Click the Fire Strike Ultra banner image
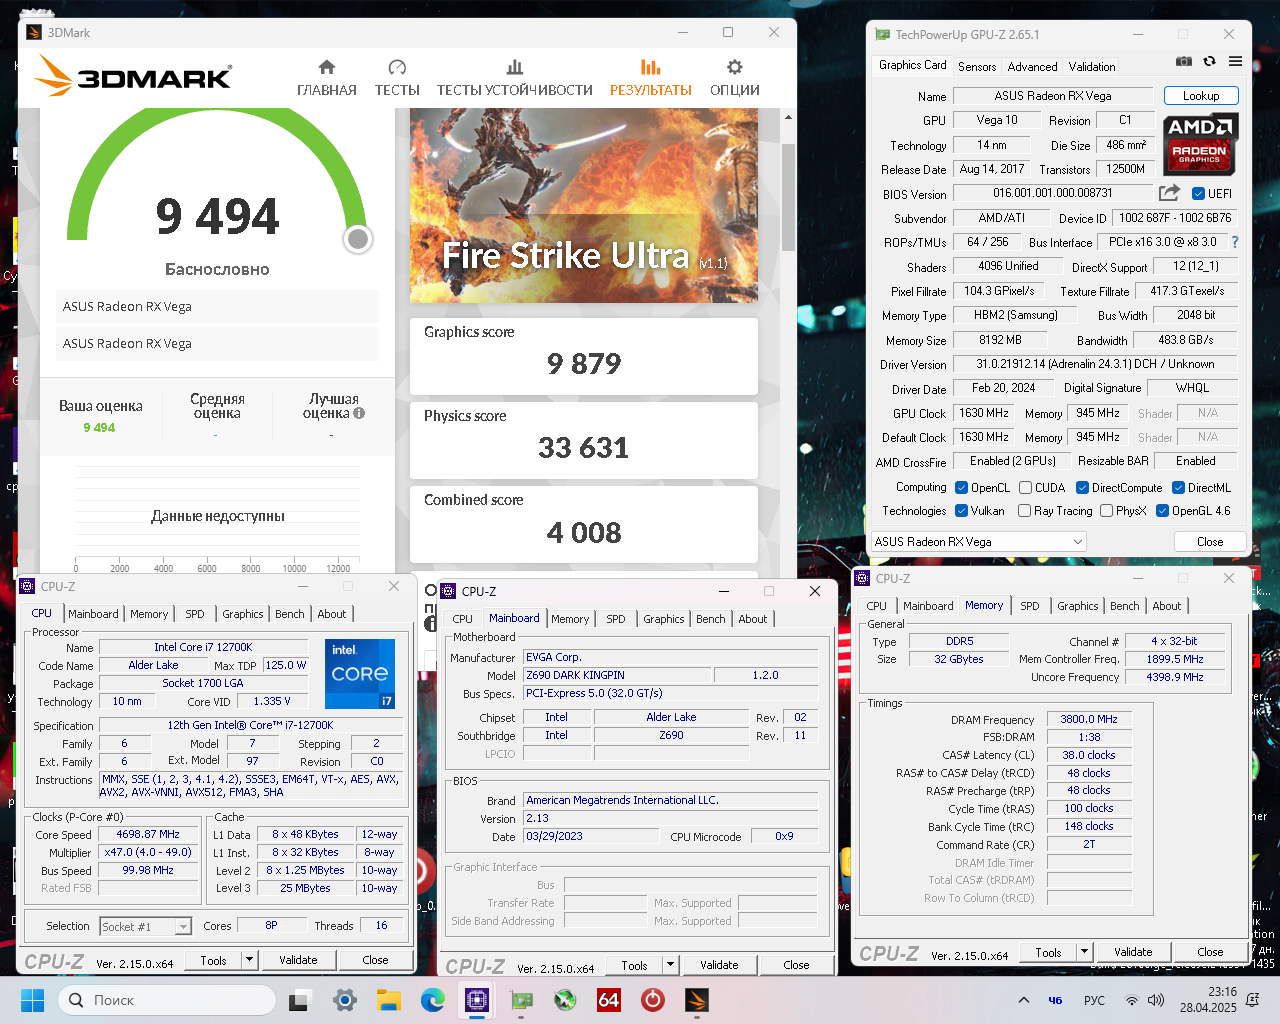This screenshot has width=1280, height=1024. click(584, 206)
